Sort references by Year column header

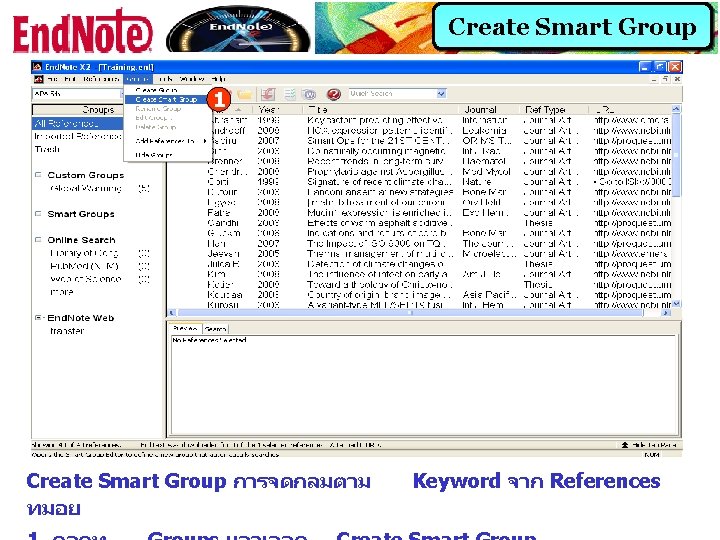coord(269,109)
